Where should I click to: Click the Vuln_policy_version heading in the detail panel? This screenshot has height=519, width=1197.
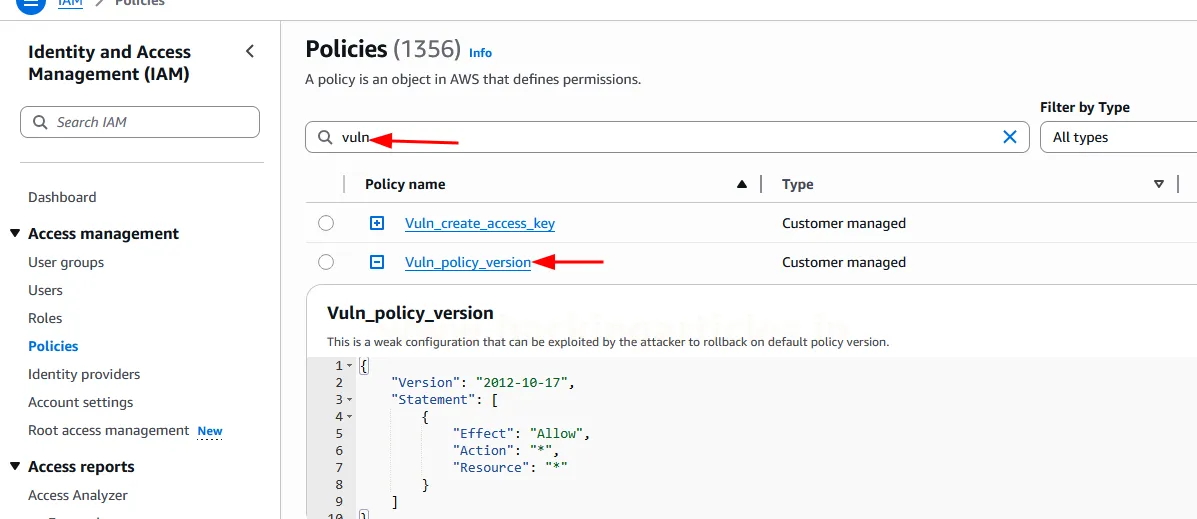410,313
